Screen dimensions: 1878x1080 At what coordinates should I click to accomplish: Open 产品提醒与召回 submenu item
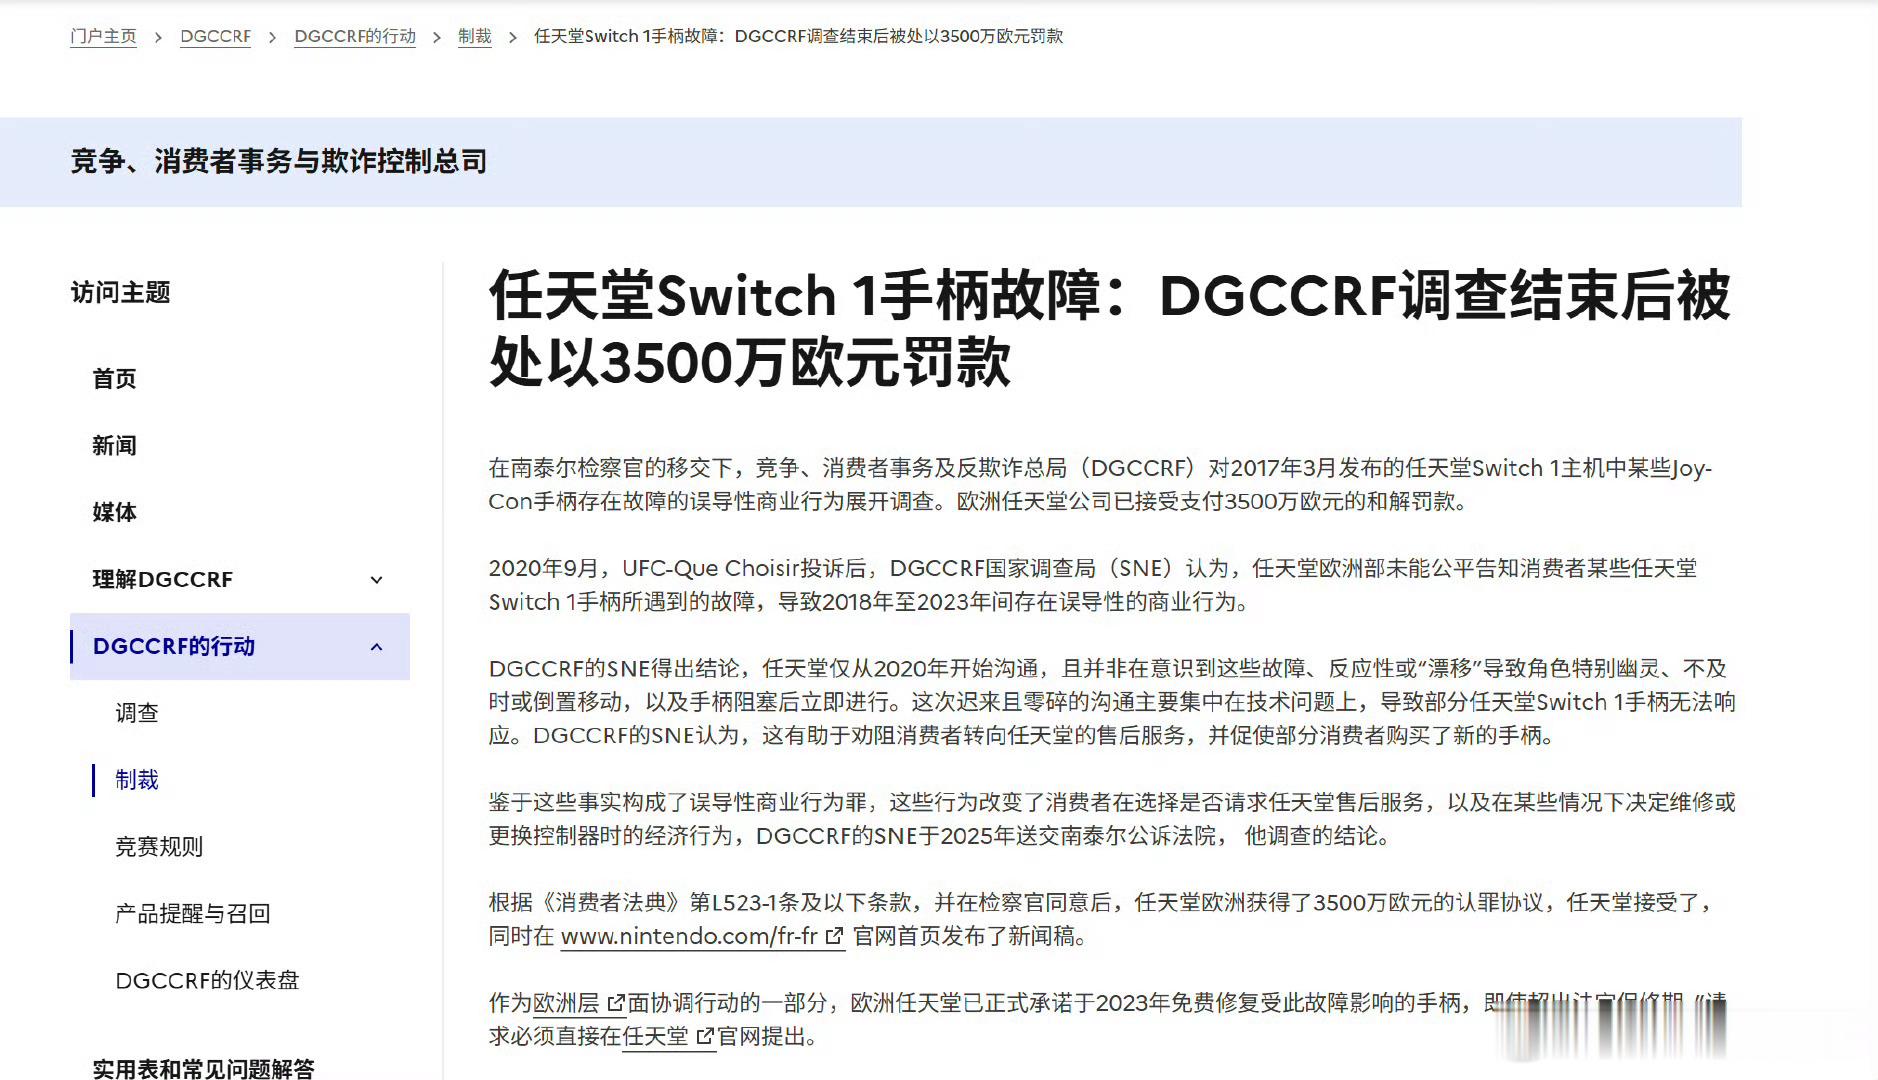point(193,913)
